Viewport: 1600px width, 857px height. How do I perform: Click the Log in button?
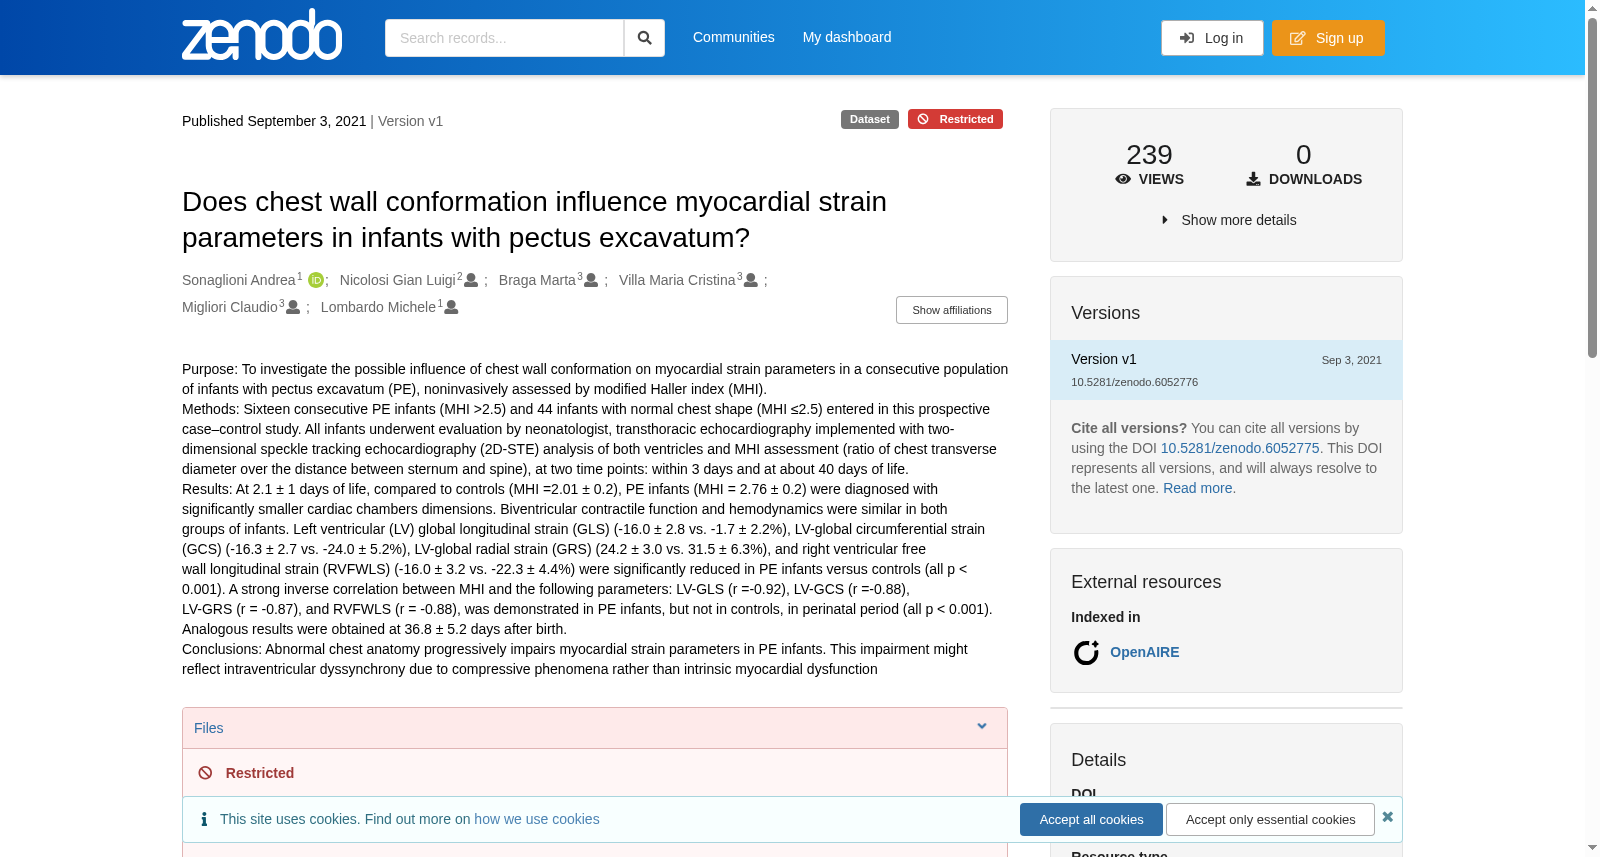tap(1212, 38)
